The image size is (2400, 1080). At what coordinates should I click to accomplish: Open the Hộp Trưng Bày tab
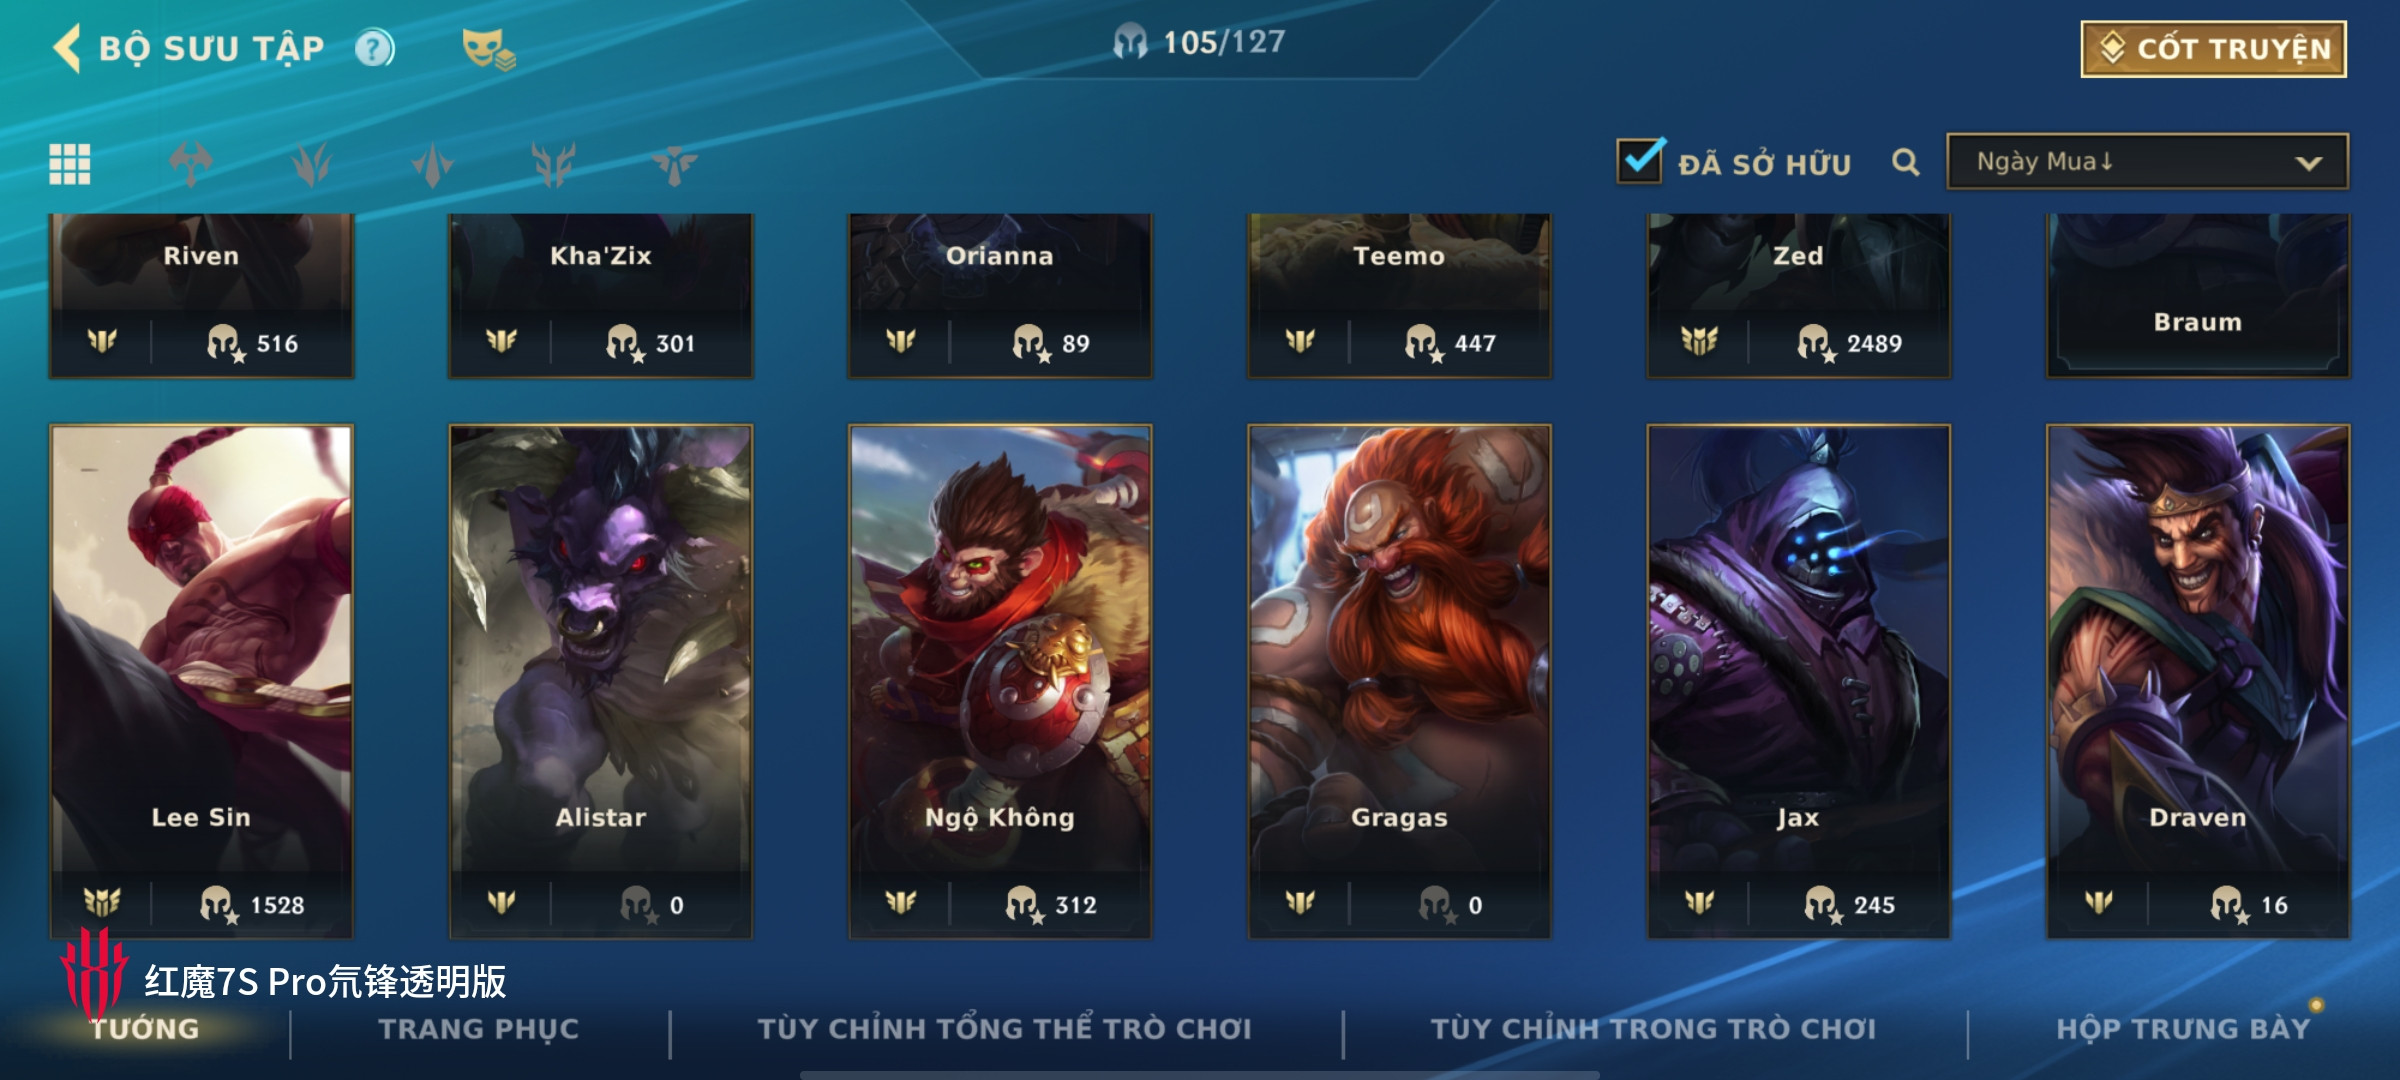(x=2183, y=1029)
